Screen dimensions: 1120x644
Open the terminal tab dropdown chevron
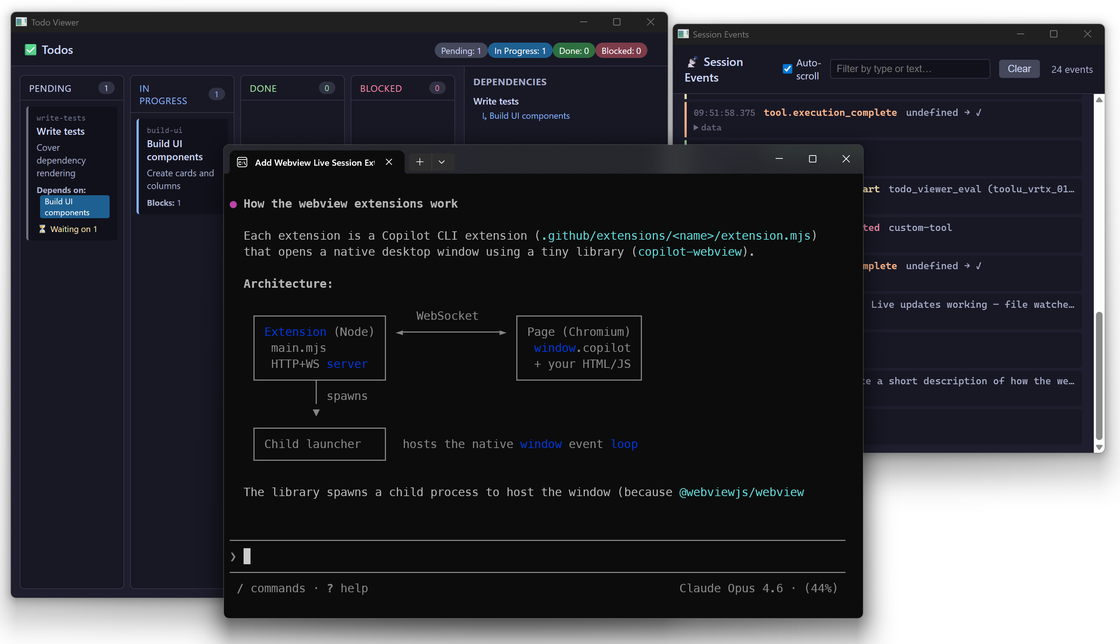[x=441, y=162]
